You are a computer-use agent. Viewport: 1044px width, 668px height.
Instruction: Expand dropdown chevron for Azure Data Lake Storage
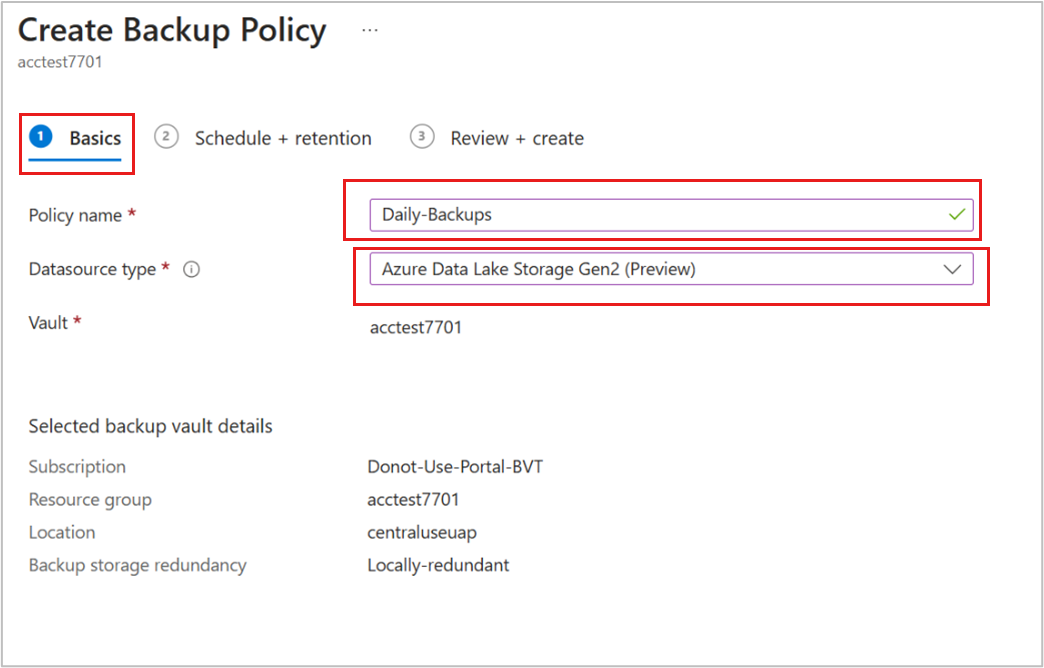pos(952,269)
